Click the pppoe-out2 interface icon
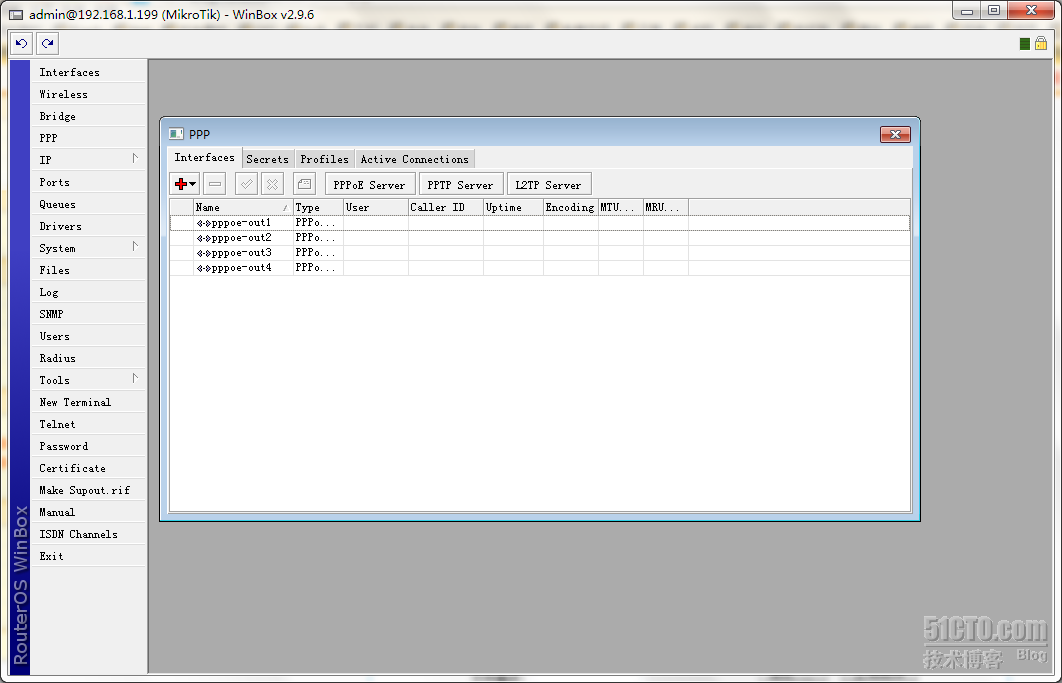 (203, 238)
